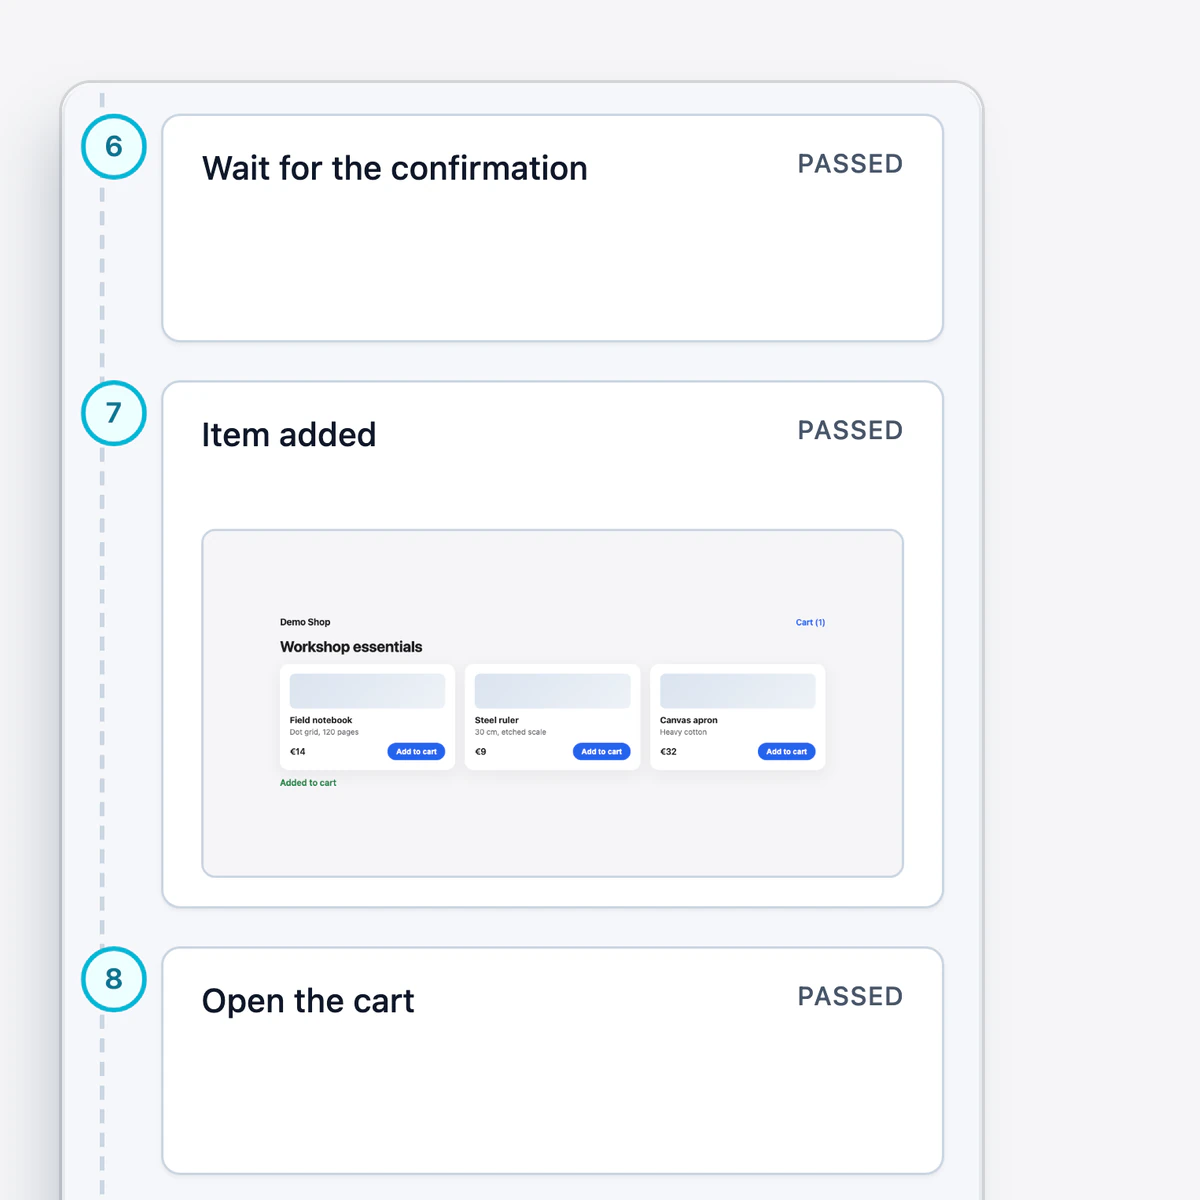Click the green "Added to cart" message
The height and width of the screenshot is (1200, 1200).
coord(308,783)
